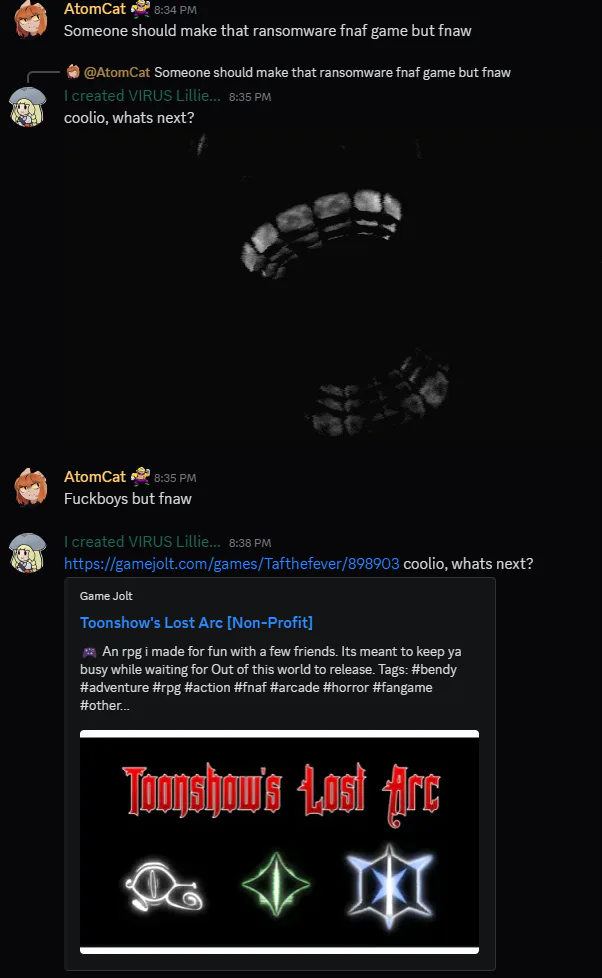Click the AtomCat username on the top message
The image size is (602, 978).
point(95,9)
